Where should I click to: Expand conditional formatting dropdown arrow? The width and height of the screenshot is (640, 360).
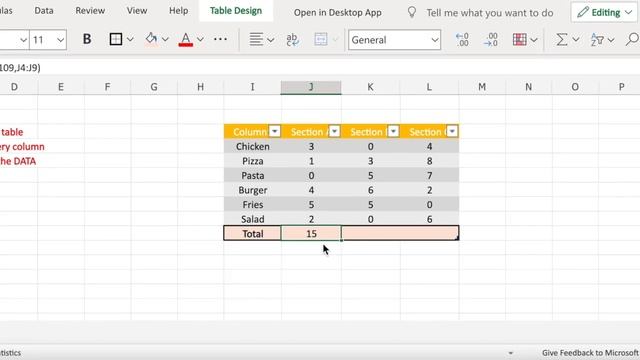(534, 40)
